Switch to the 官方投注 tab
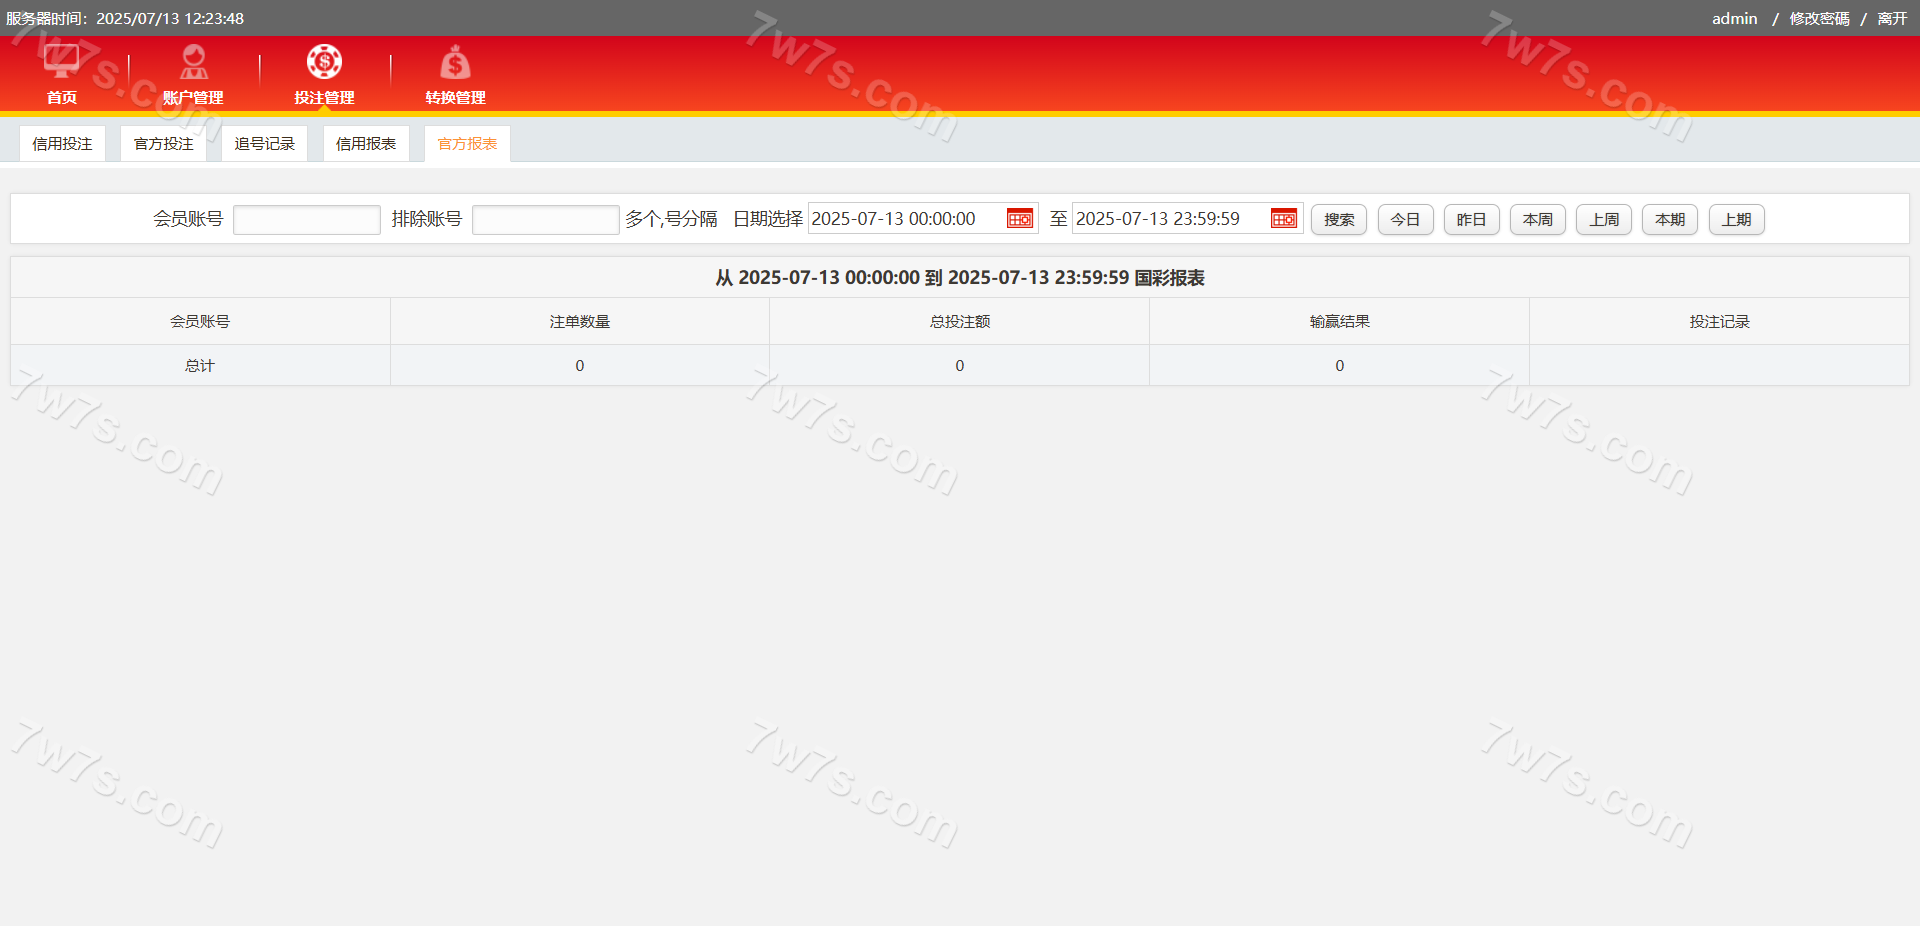 point(164,144)
